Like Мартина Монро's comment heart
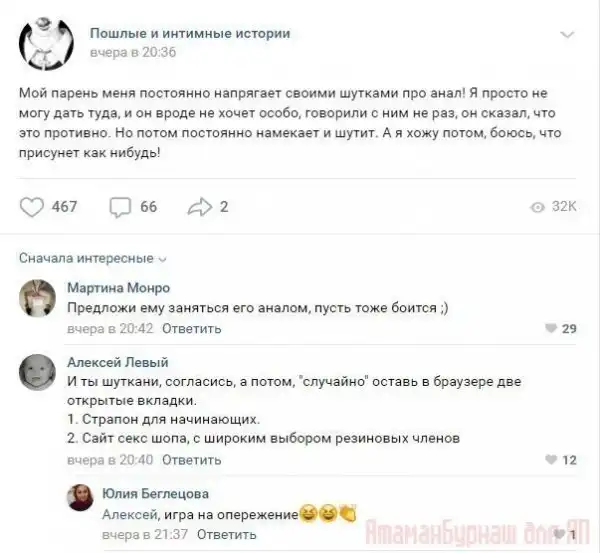600x553 pixels. pyautogui.click(x=551, y=328)
